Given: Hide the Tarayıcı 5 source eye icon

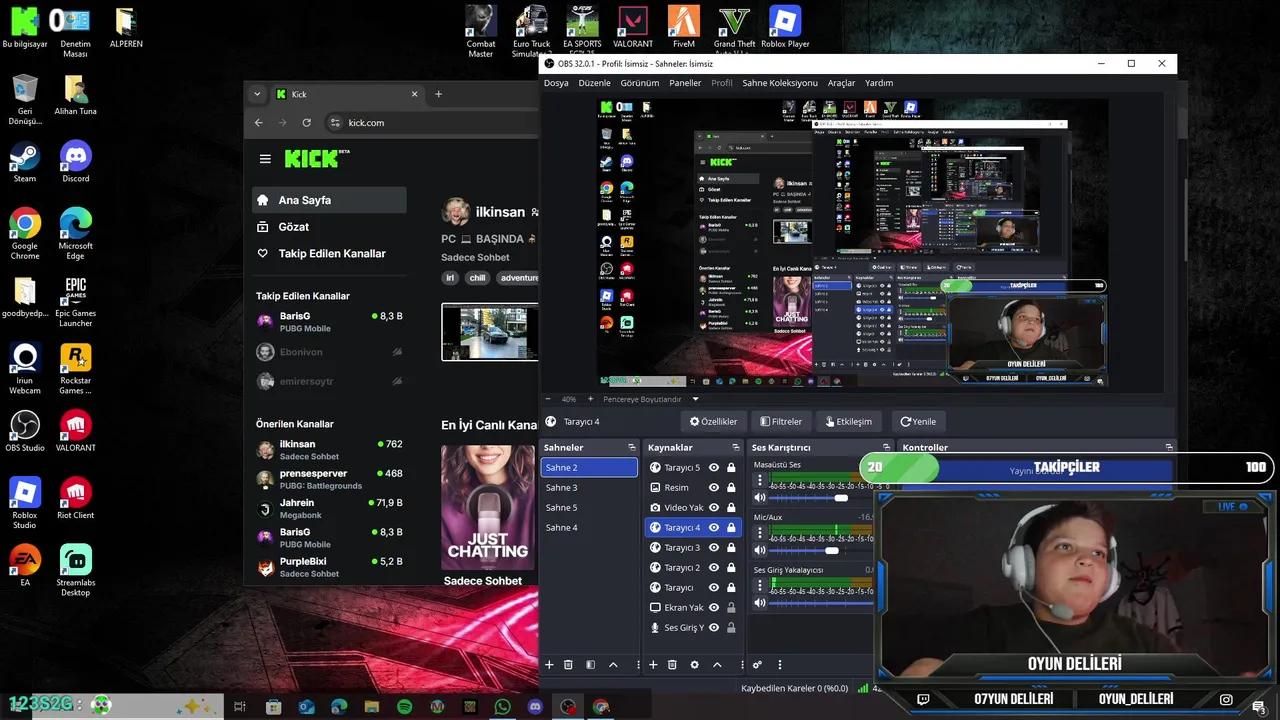Looking at the screenshot, I should click(x=714, y=467).
